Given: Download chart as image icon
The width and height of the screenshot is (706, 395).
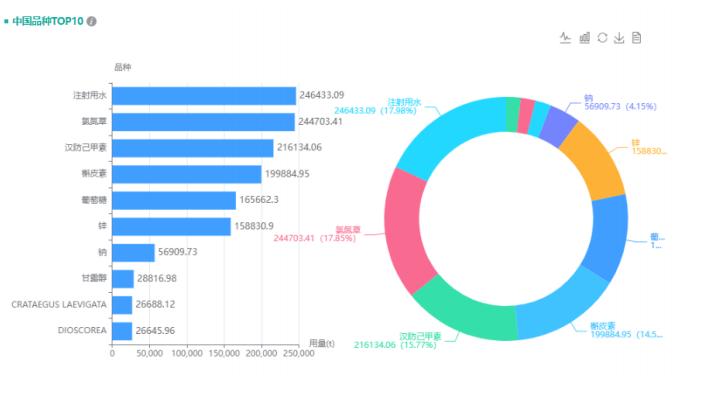Looking at the screenshot, I should coord(619,38).
